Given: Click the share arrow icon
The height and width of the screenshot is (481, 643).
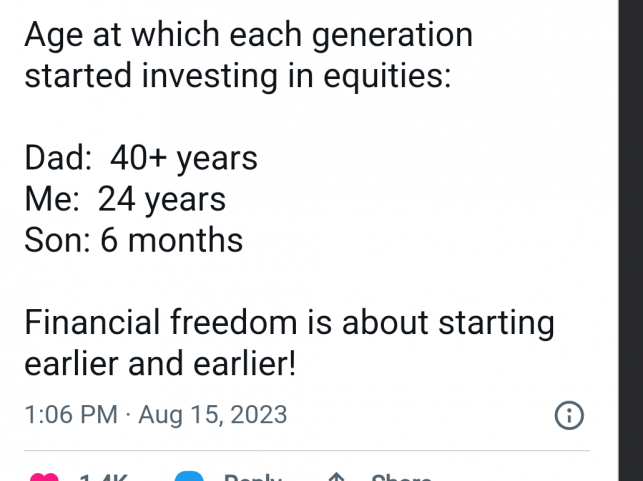Looking at the screenshot, I should 338,477.
